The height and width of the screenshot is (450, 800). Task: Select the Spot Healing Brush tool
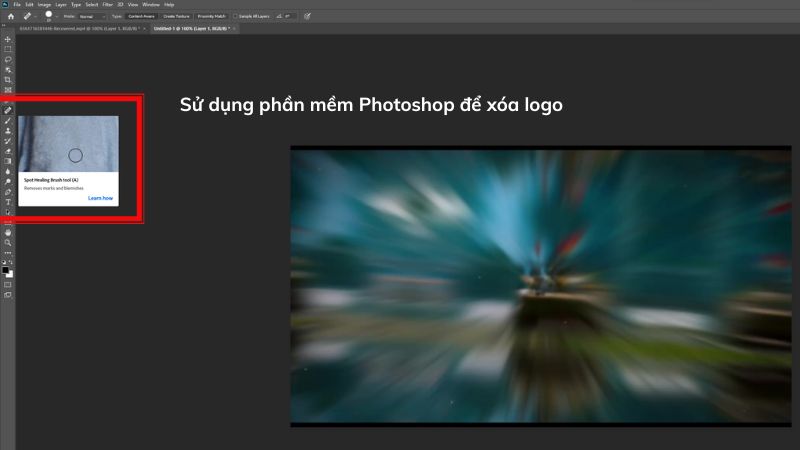8,110
